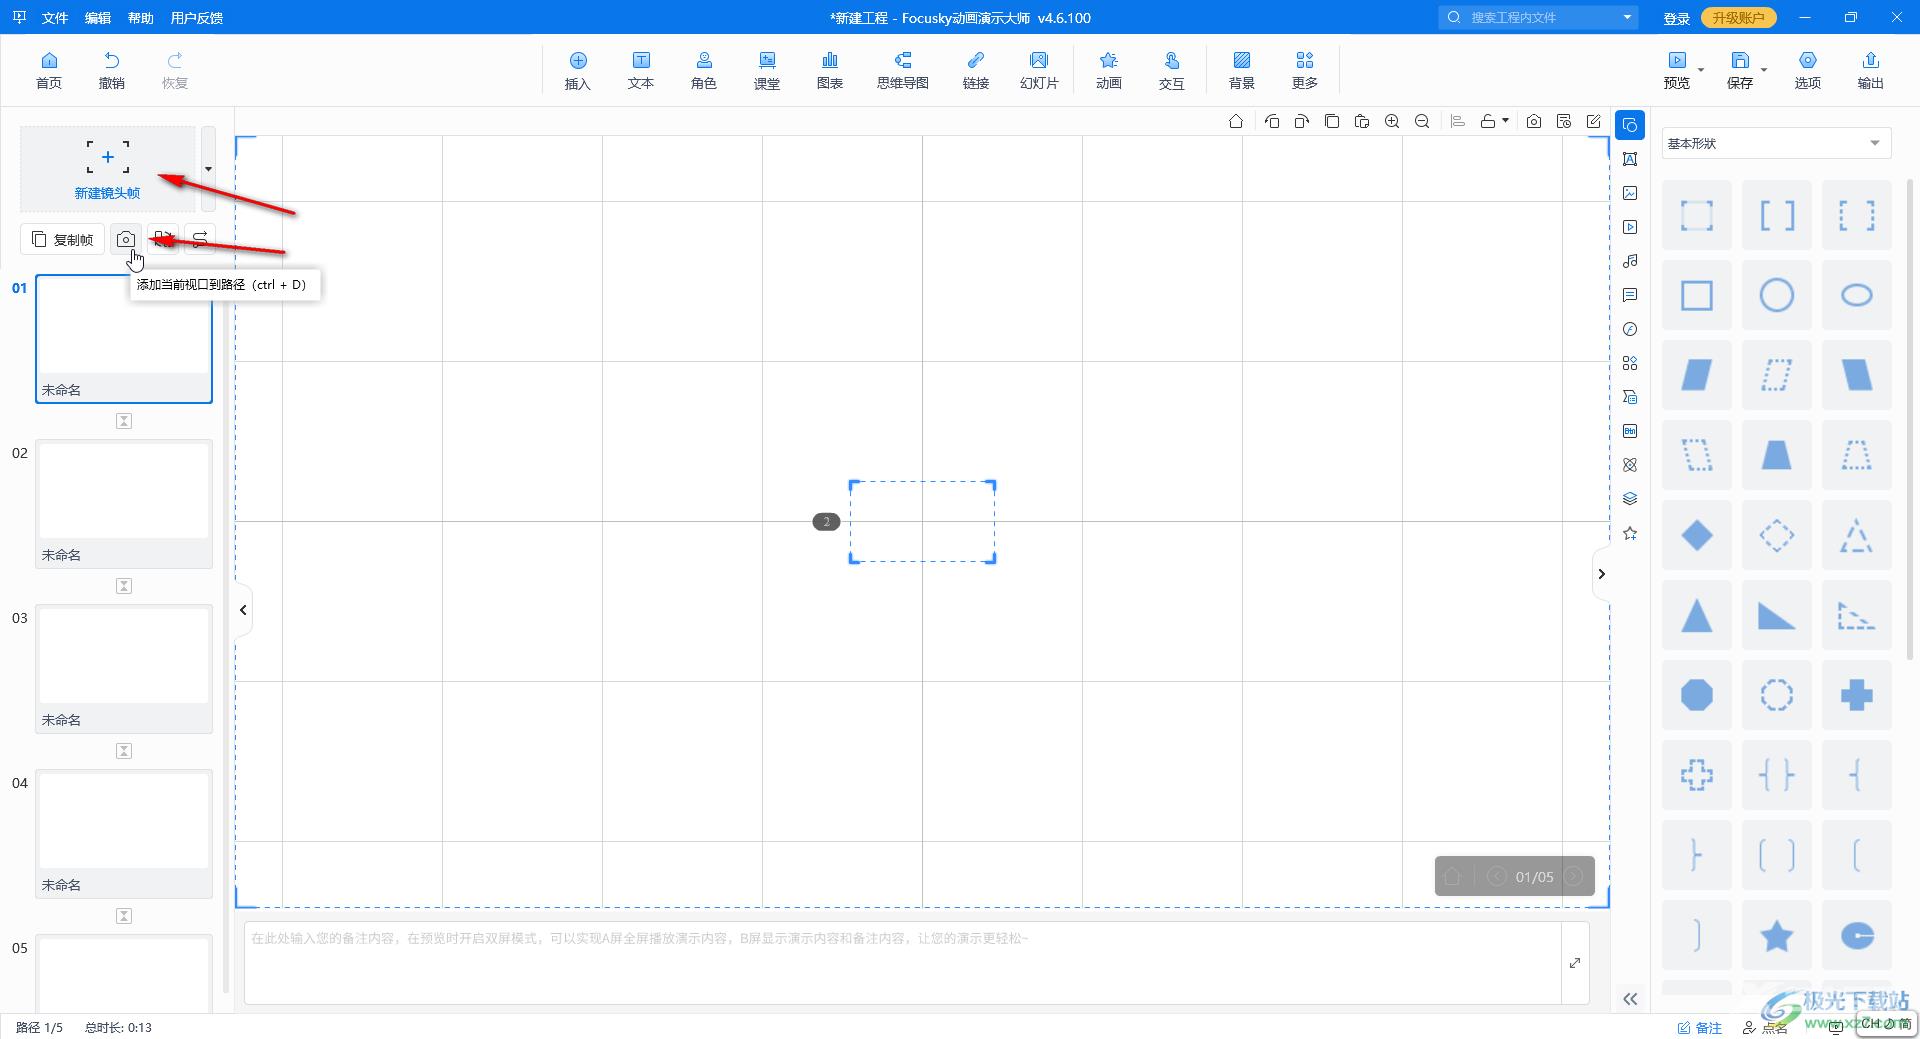Open the 角色 character tool

pos(704,70)
